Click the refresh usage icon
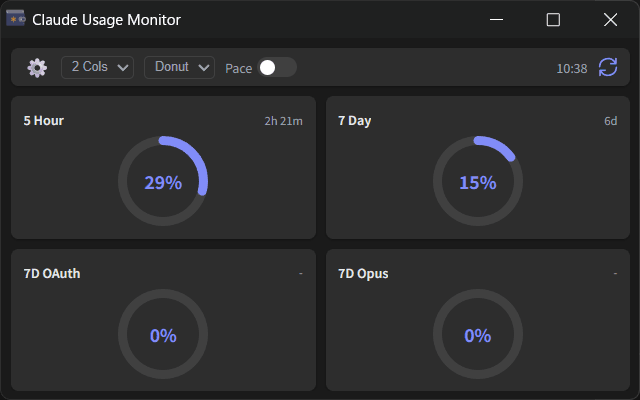This screenshot has height=400, width=640. [608, 67]
